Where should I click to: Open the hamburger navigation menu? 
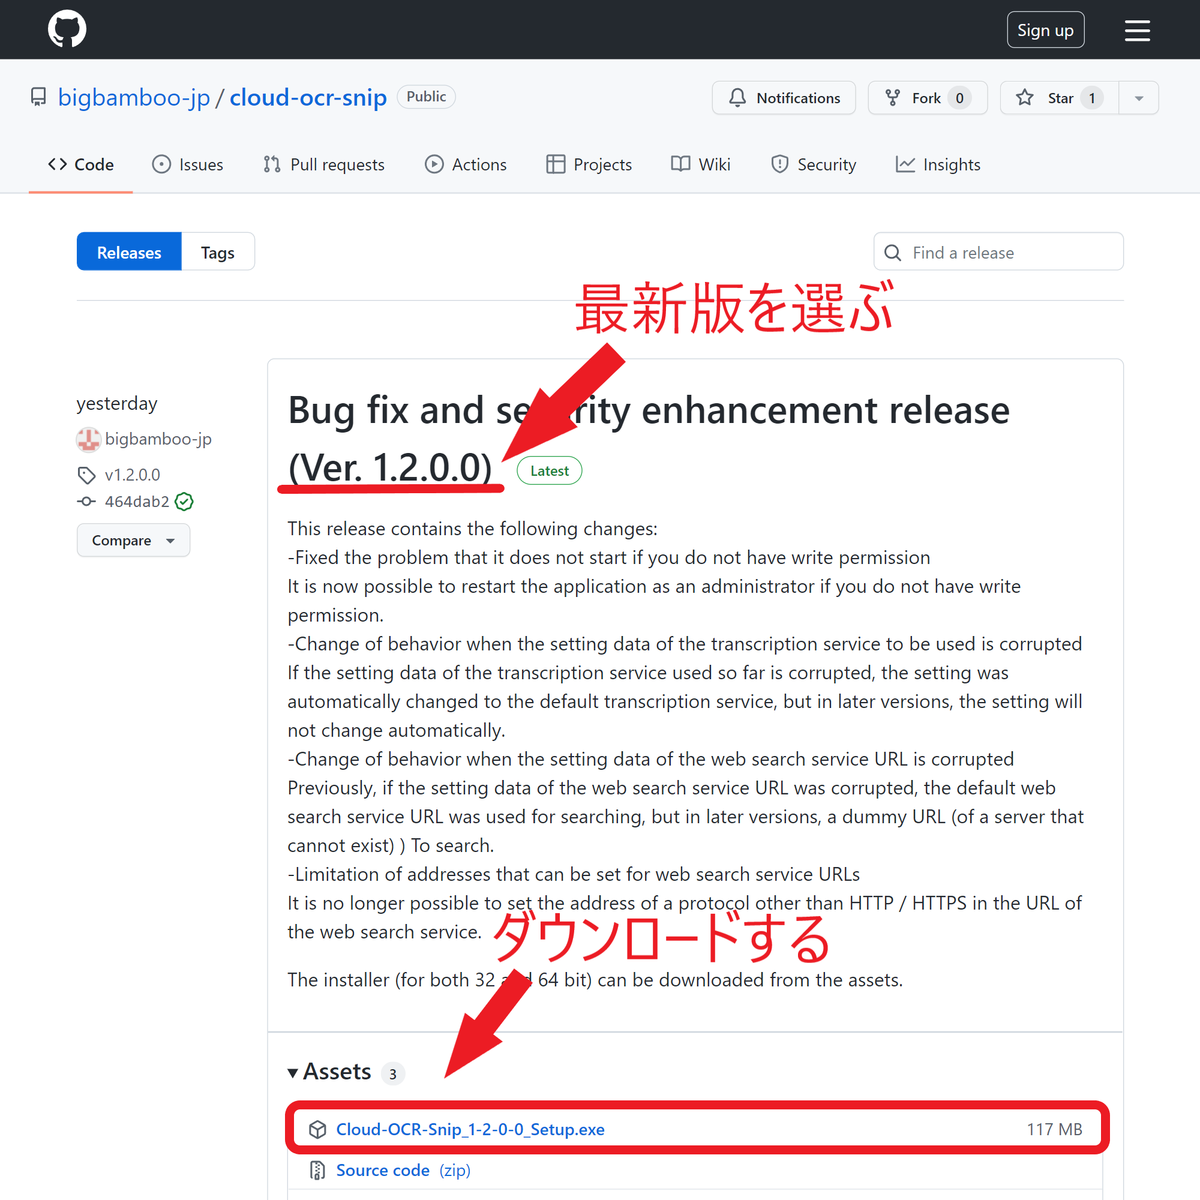coord(1137,31)
